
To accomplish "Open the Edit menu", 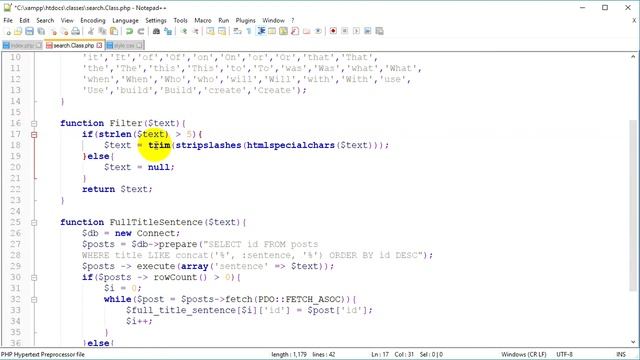I will click(x=24, y=20).
